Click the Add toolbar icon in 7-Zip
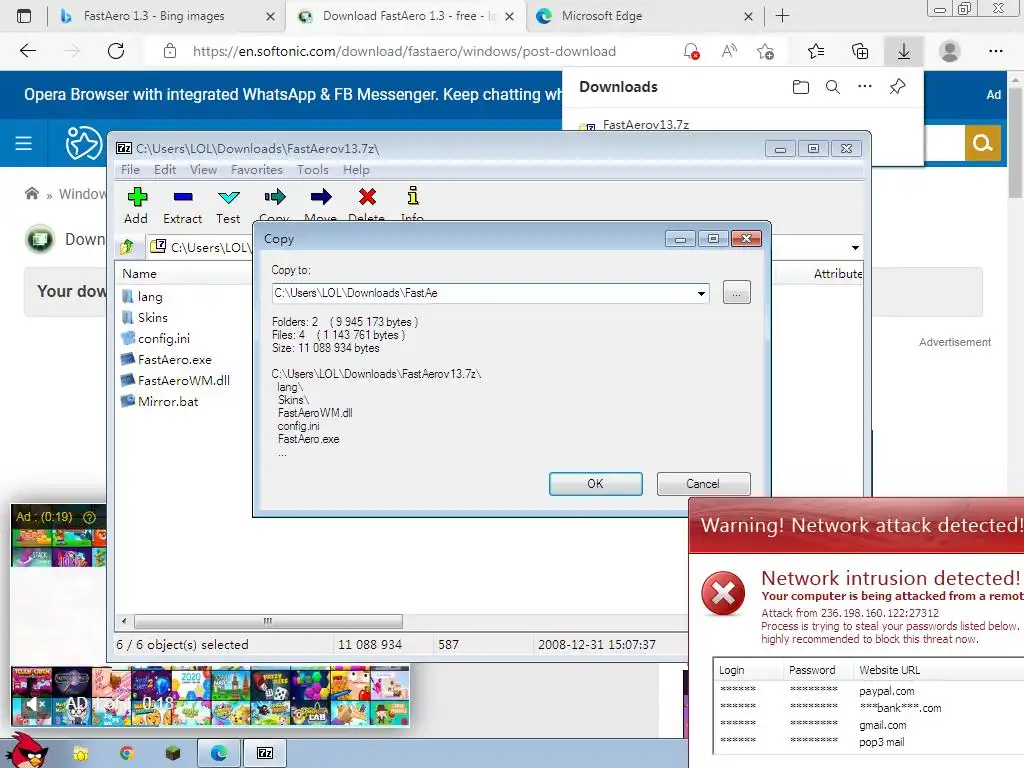The height and width of the screenshot is (768, 1024). [137, 197]
